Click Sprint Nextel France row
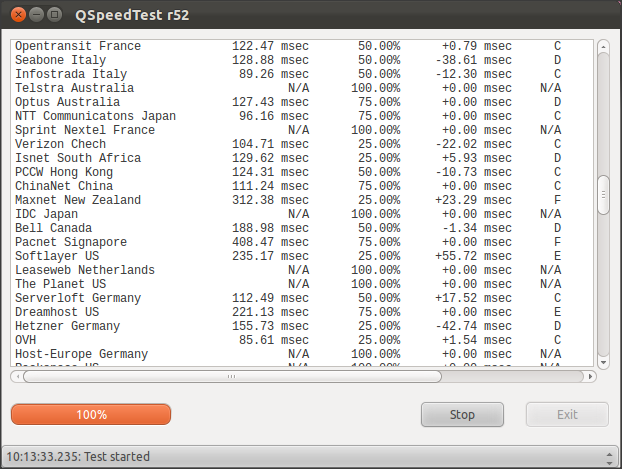The height and width of the screenshot is (469, 622). click(301, 130)
